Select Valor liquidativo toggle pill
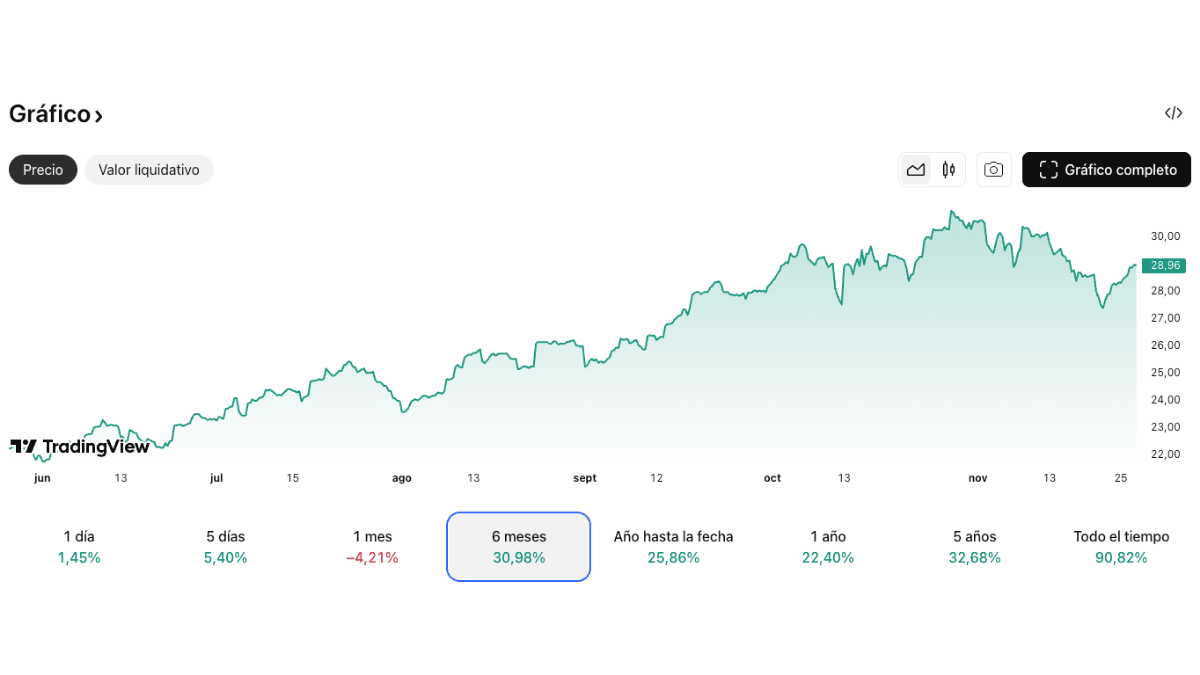The height and width of the screenshot is (675, 1200). pos(149,170)
